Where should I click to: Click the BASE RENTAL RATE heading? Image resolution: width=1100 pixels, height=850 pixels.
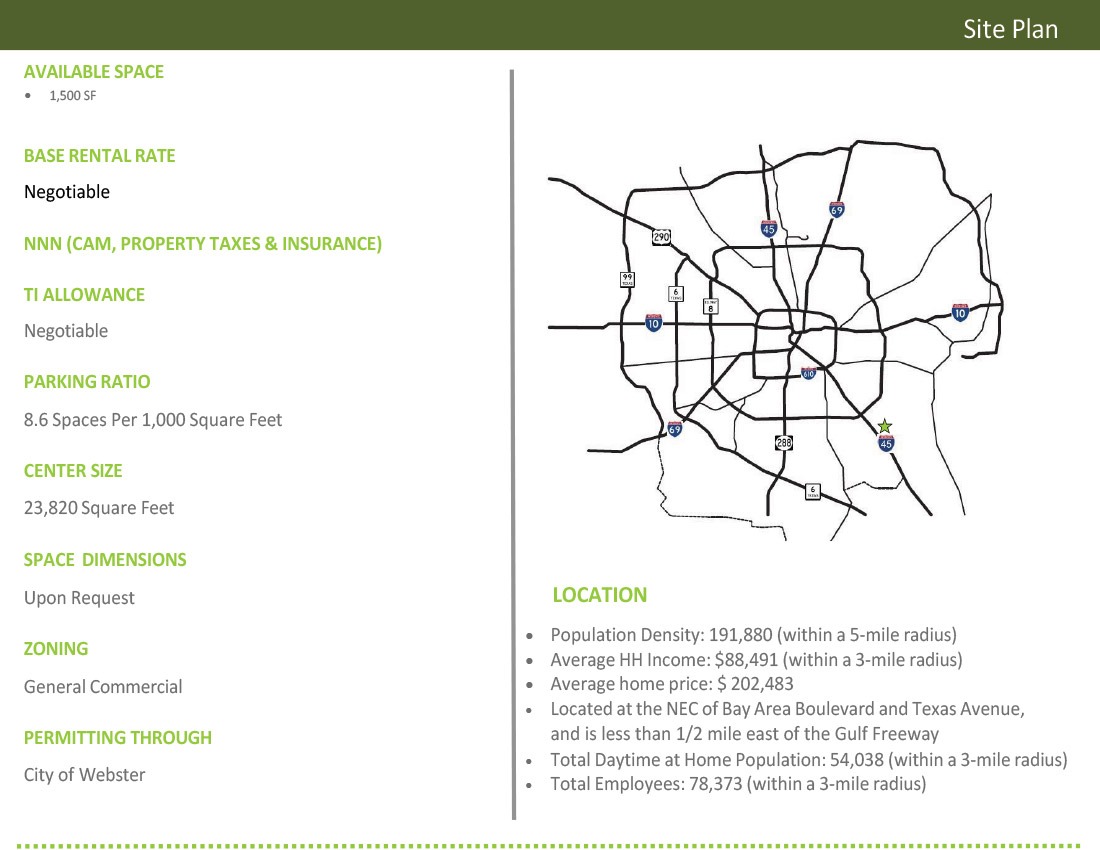point(99,156)
